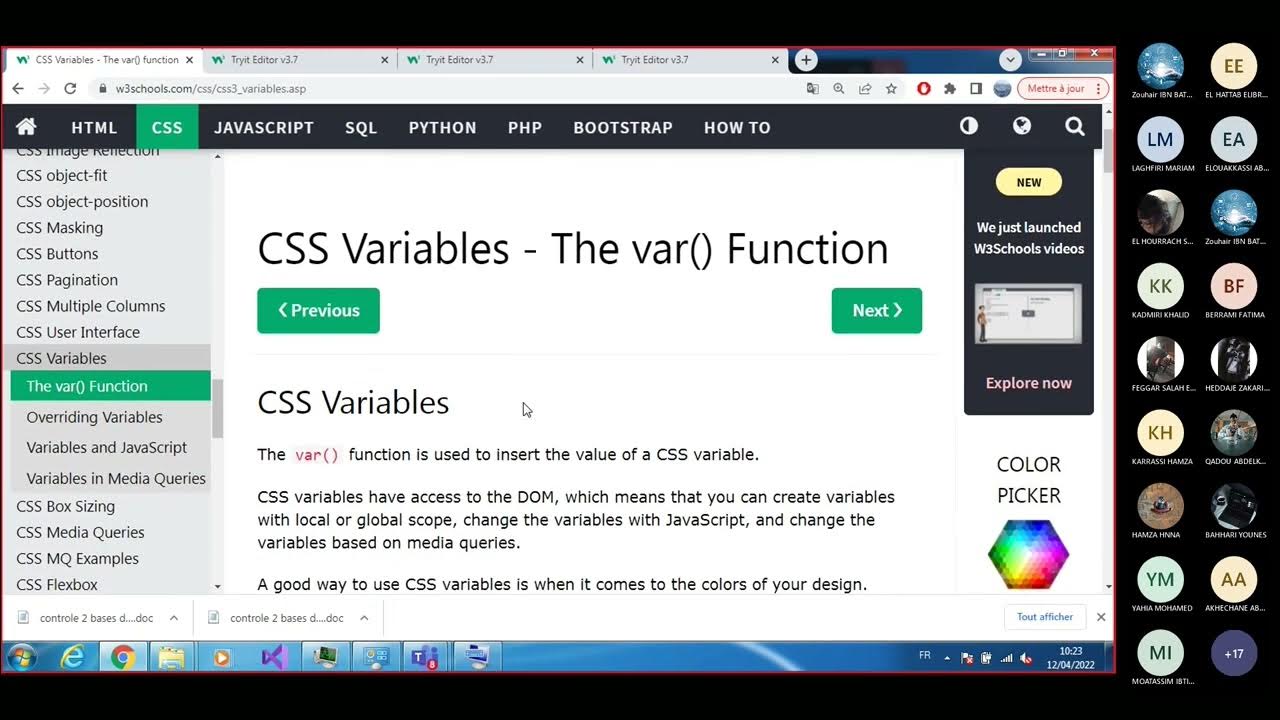
Task: Open CSS object-fit sidebar link
Action: pyautogui.click(x=62, y=175)
